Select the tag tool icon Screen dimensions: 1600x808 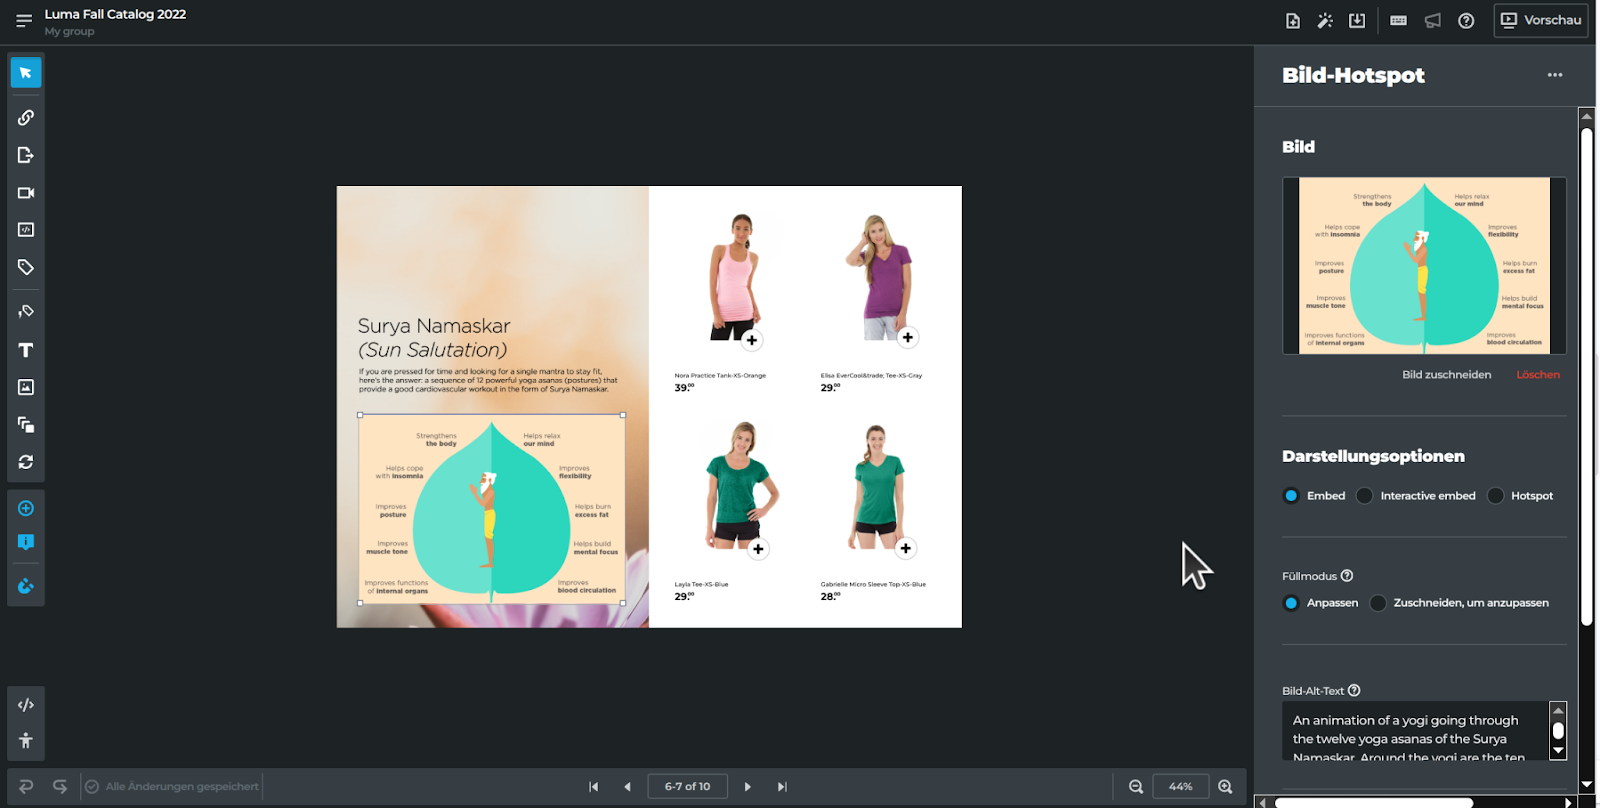tap(26, 267)
